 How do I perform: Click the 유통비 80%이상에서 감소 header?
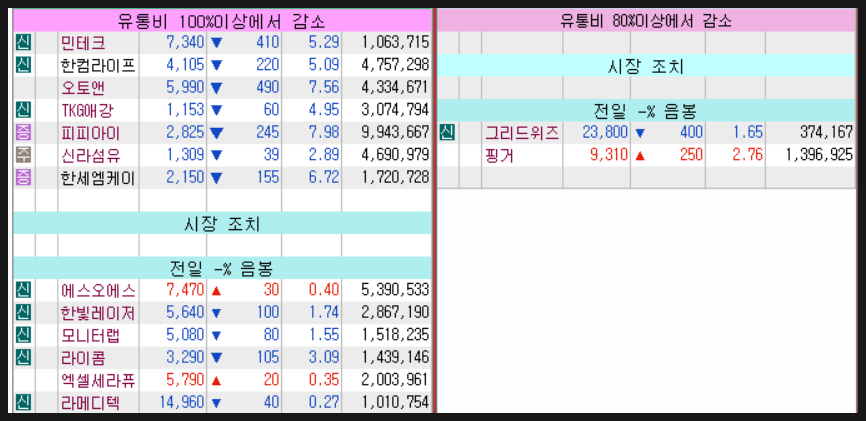click(x=646, y=21)
